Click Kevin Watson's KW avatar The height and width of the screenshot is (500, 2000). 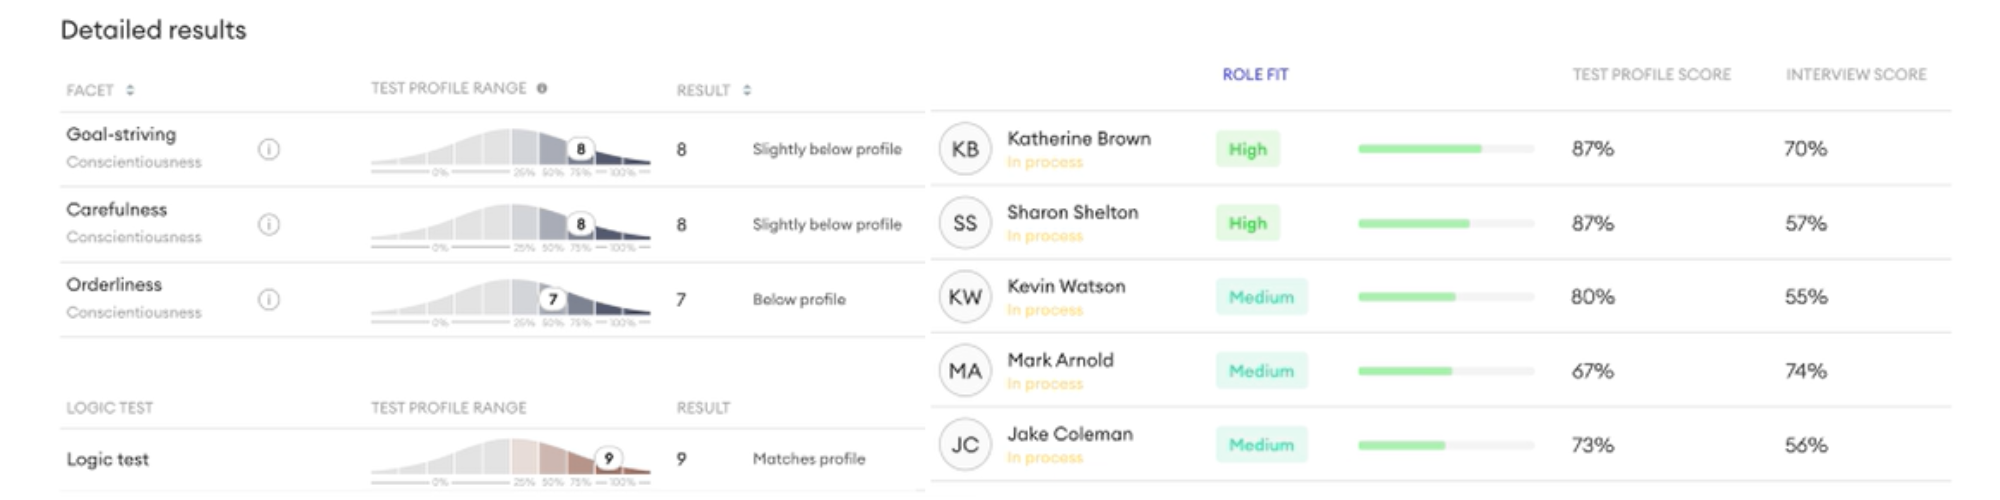965,297
